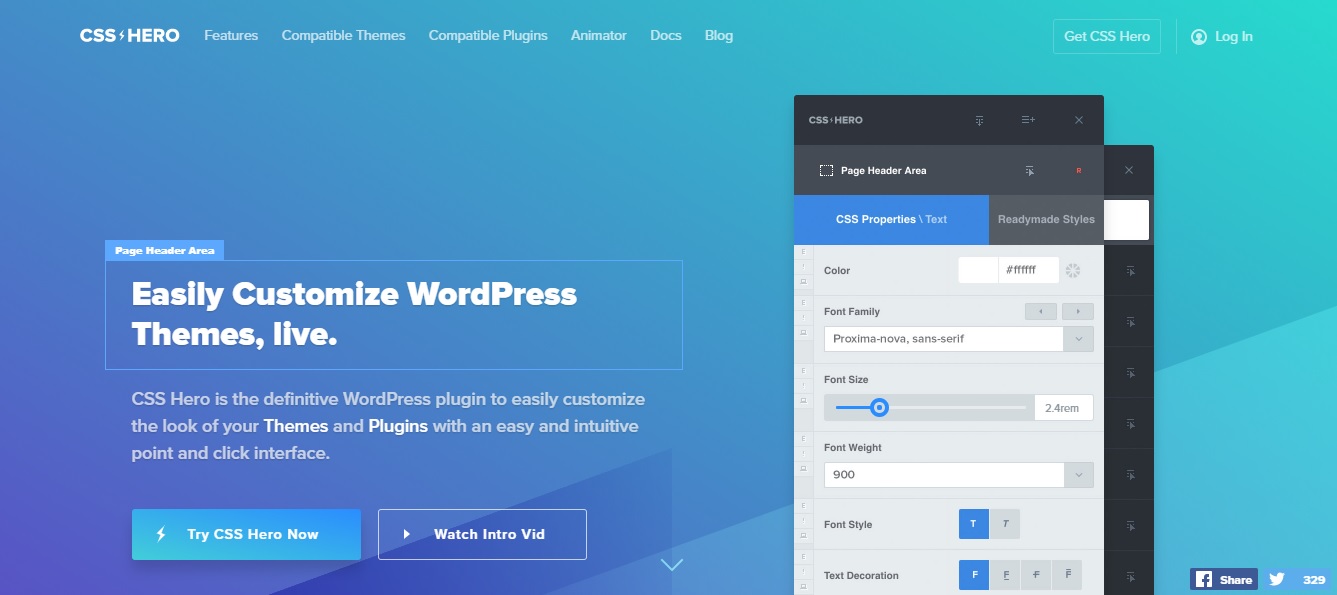
Task: Click the Font Weight field showing 900
Action: (944, 475)
